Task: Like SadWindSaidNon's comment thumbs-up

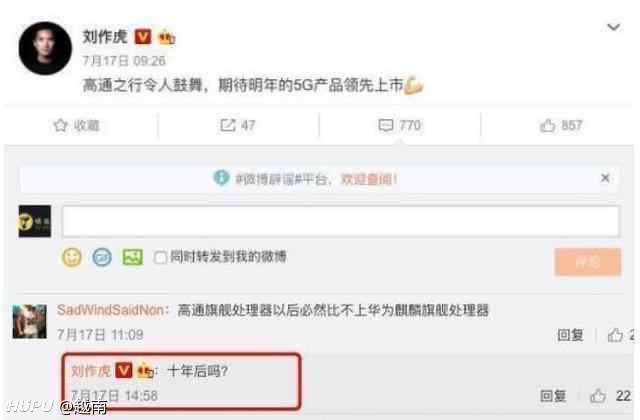Action: tap(615, 335)
